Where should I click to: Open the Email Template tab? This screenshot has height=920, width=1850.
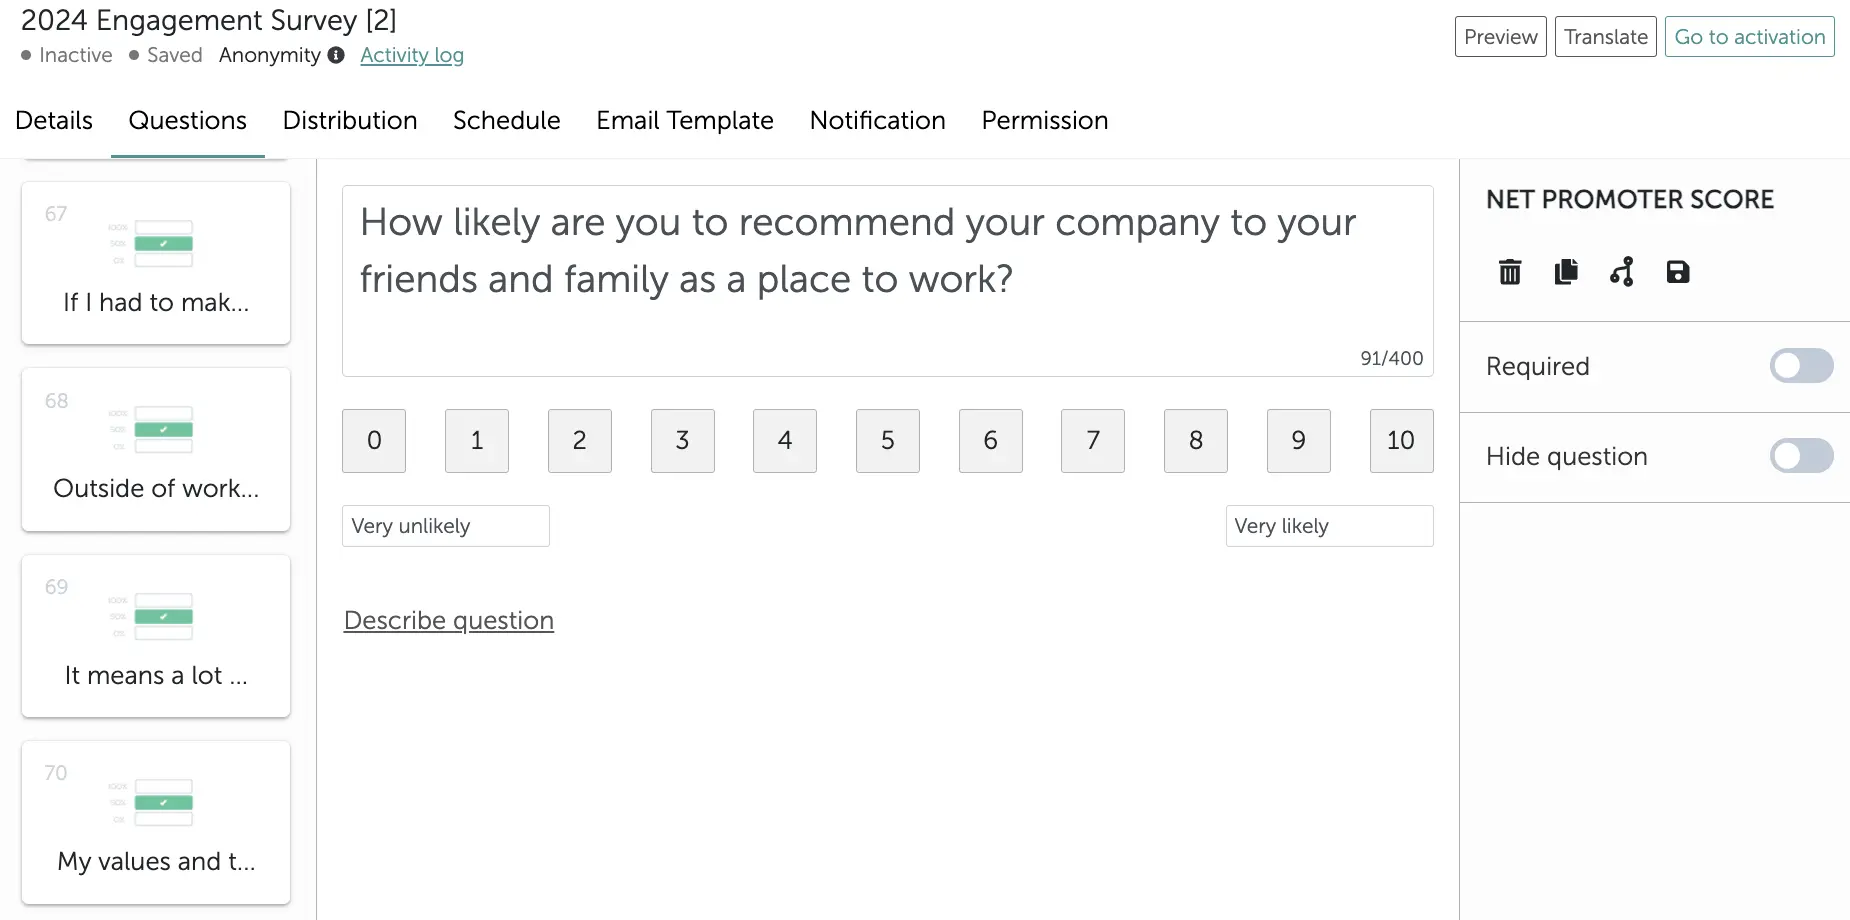tap(685, 120)
